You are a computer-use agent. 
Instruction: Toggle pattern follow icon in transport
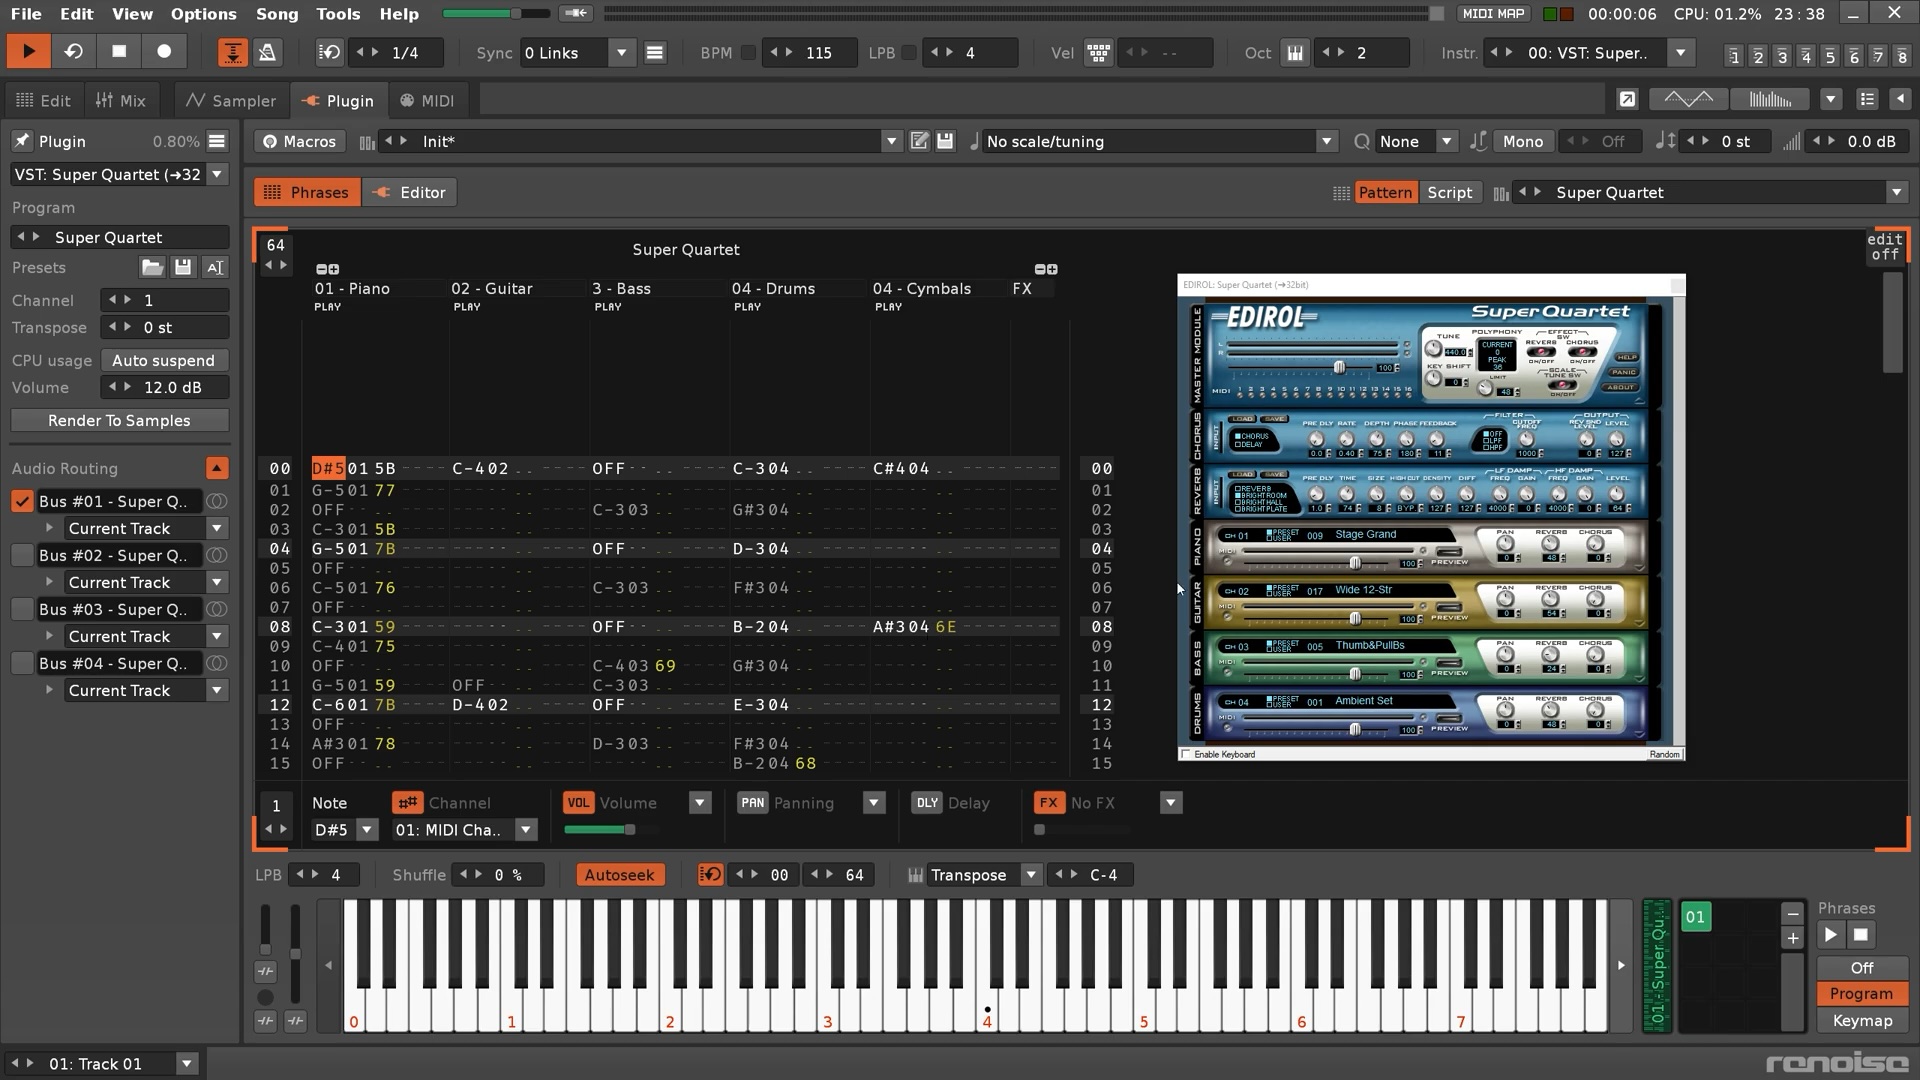click(x=232, y=52)
